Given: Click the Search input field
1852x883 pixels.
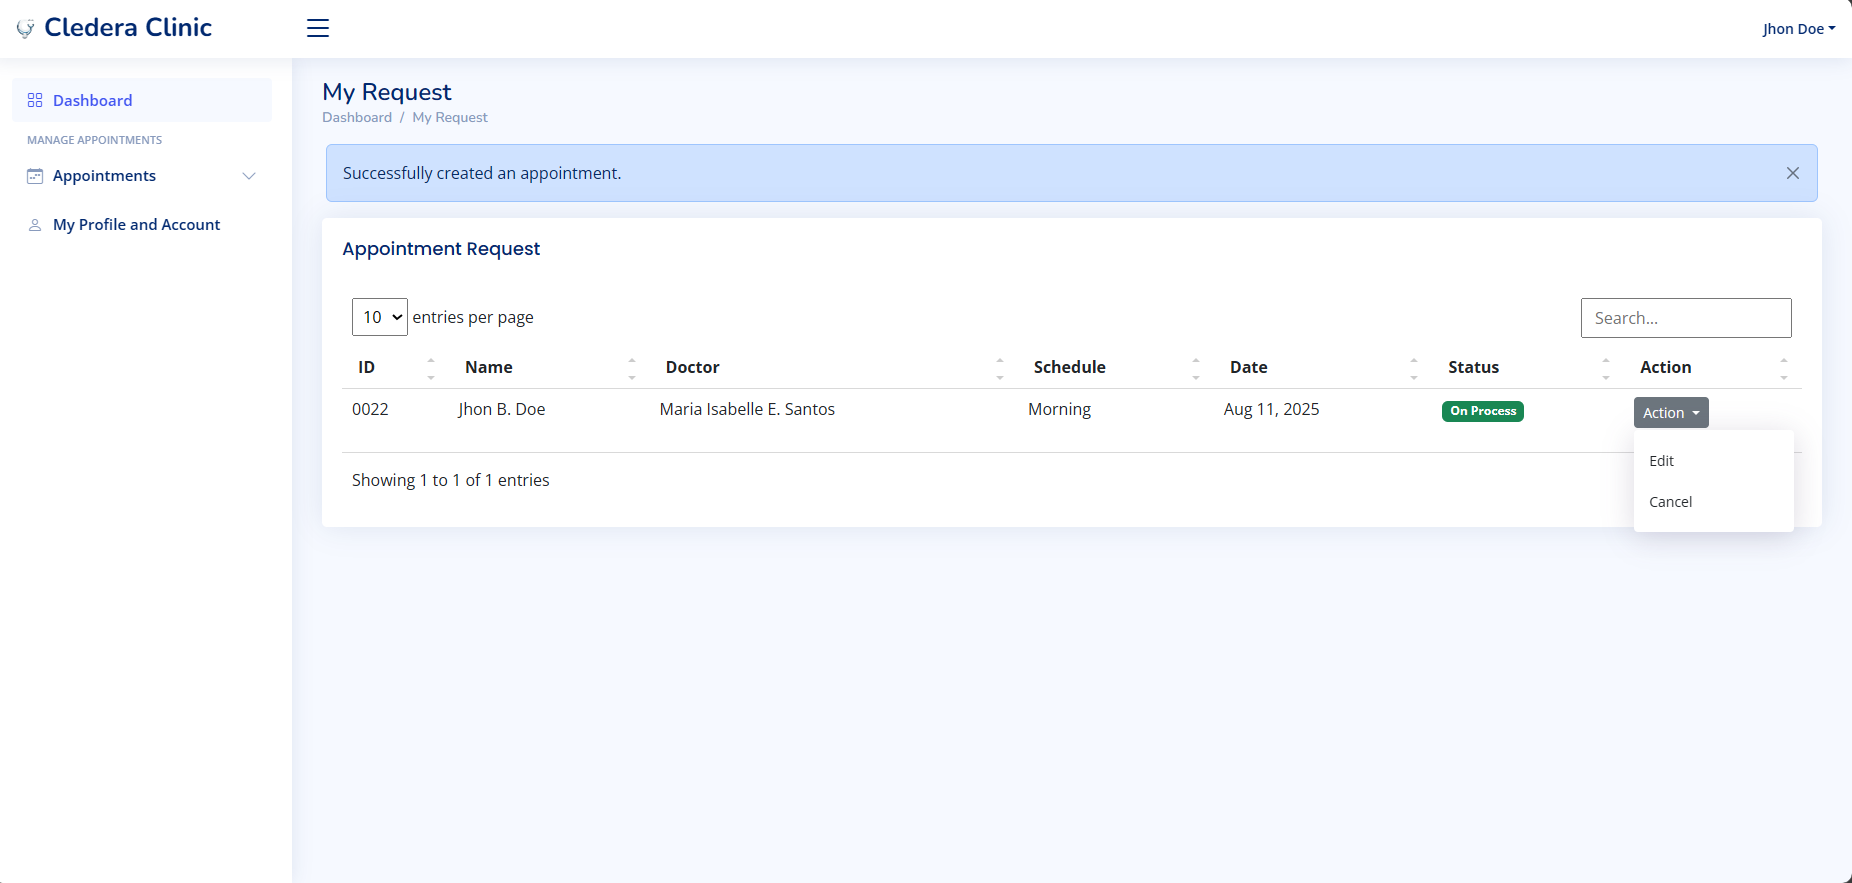Looking at the screenshot, I should 1685,318.
